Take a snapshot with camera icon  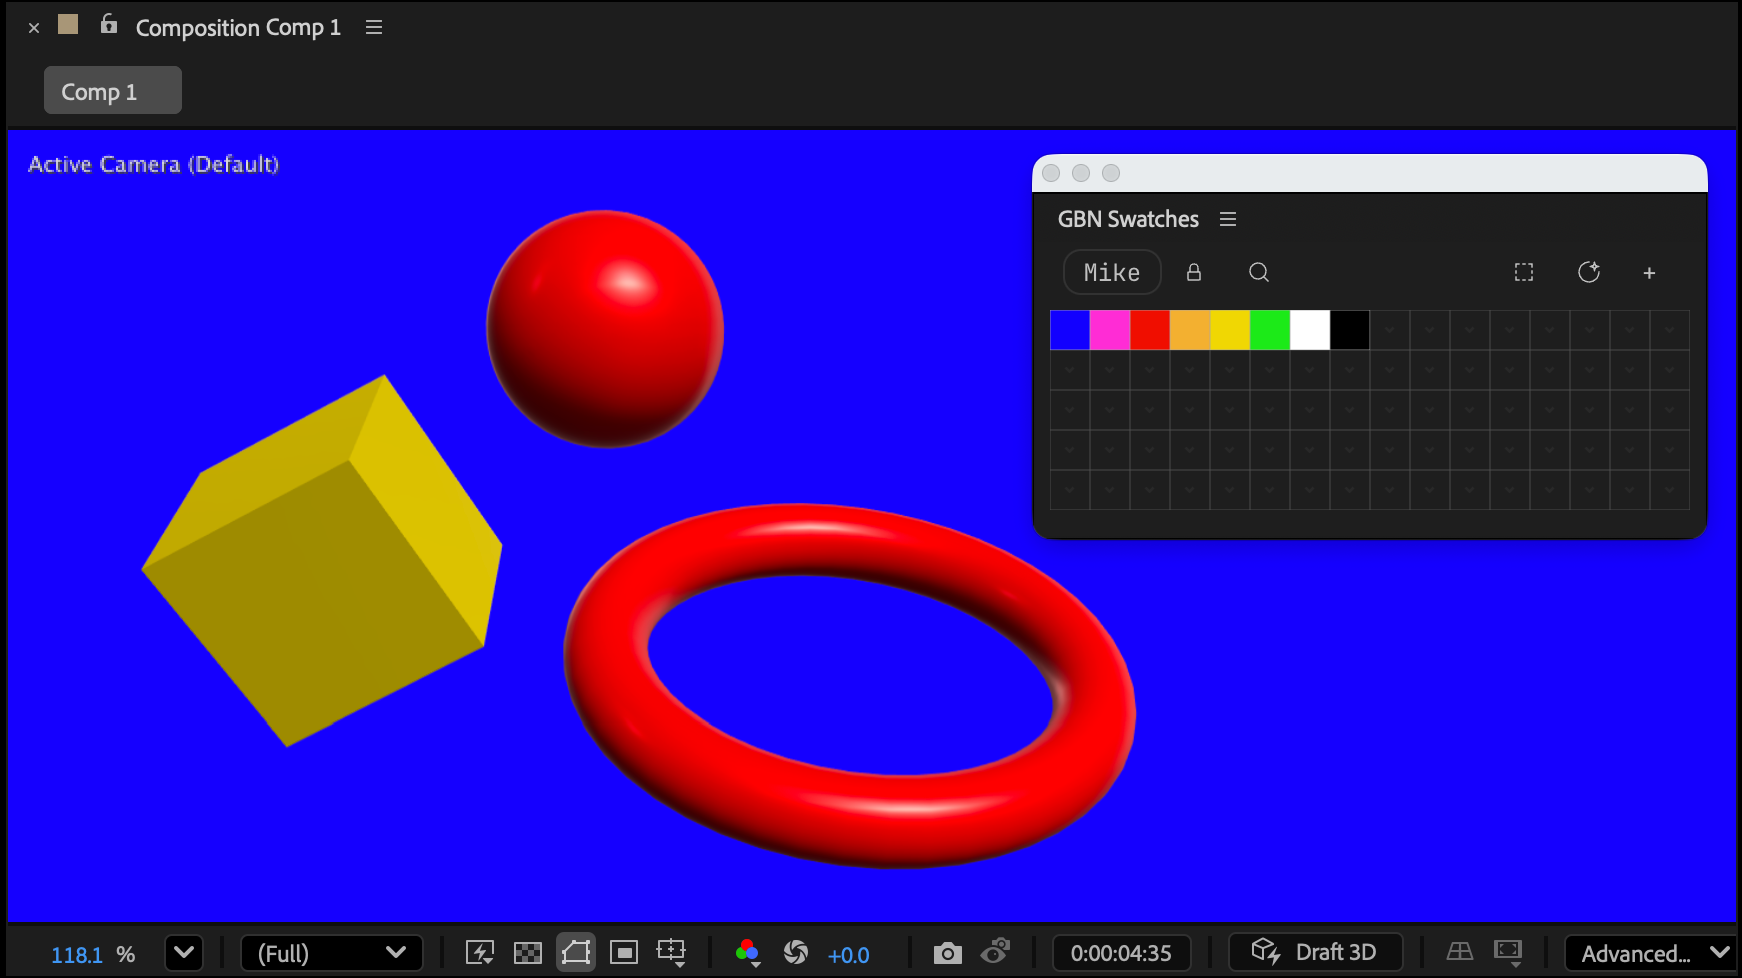coord(947,953)
